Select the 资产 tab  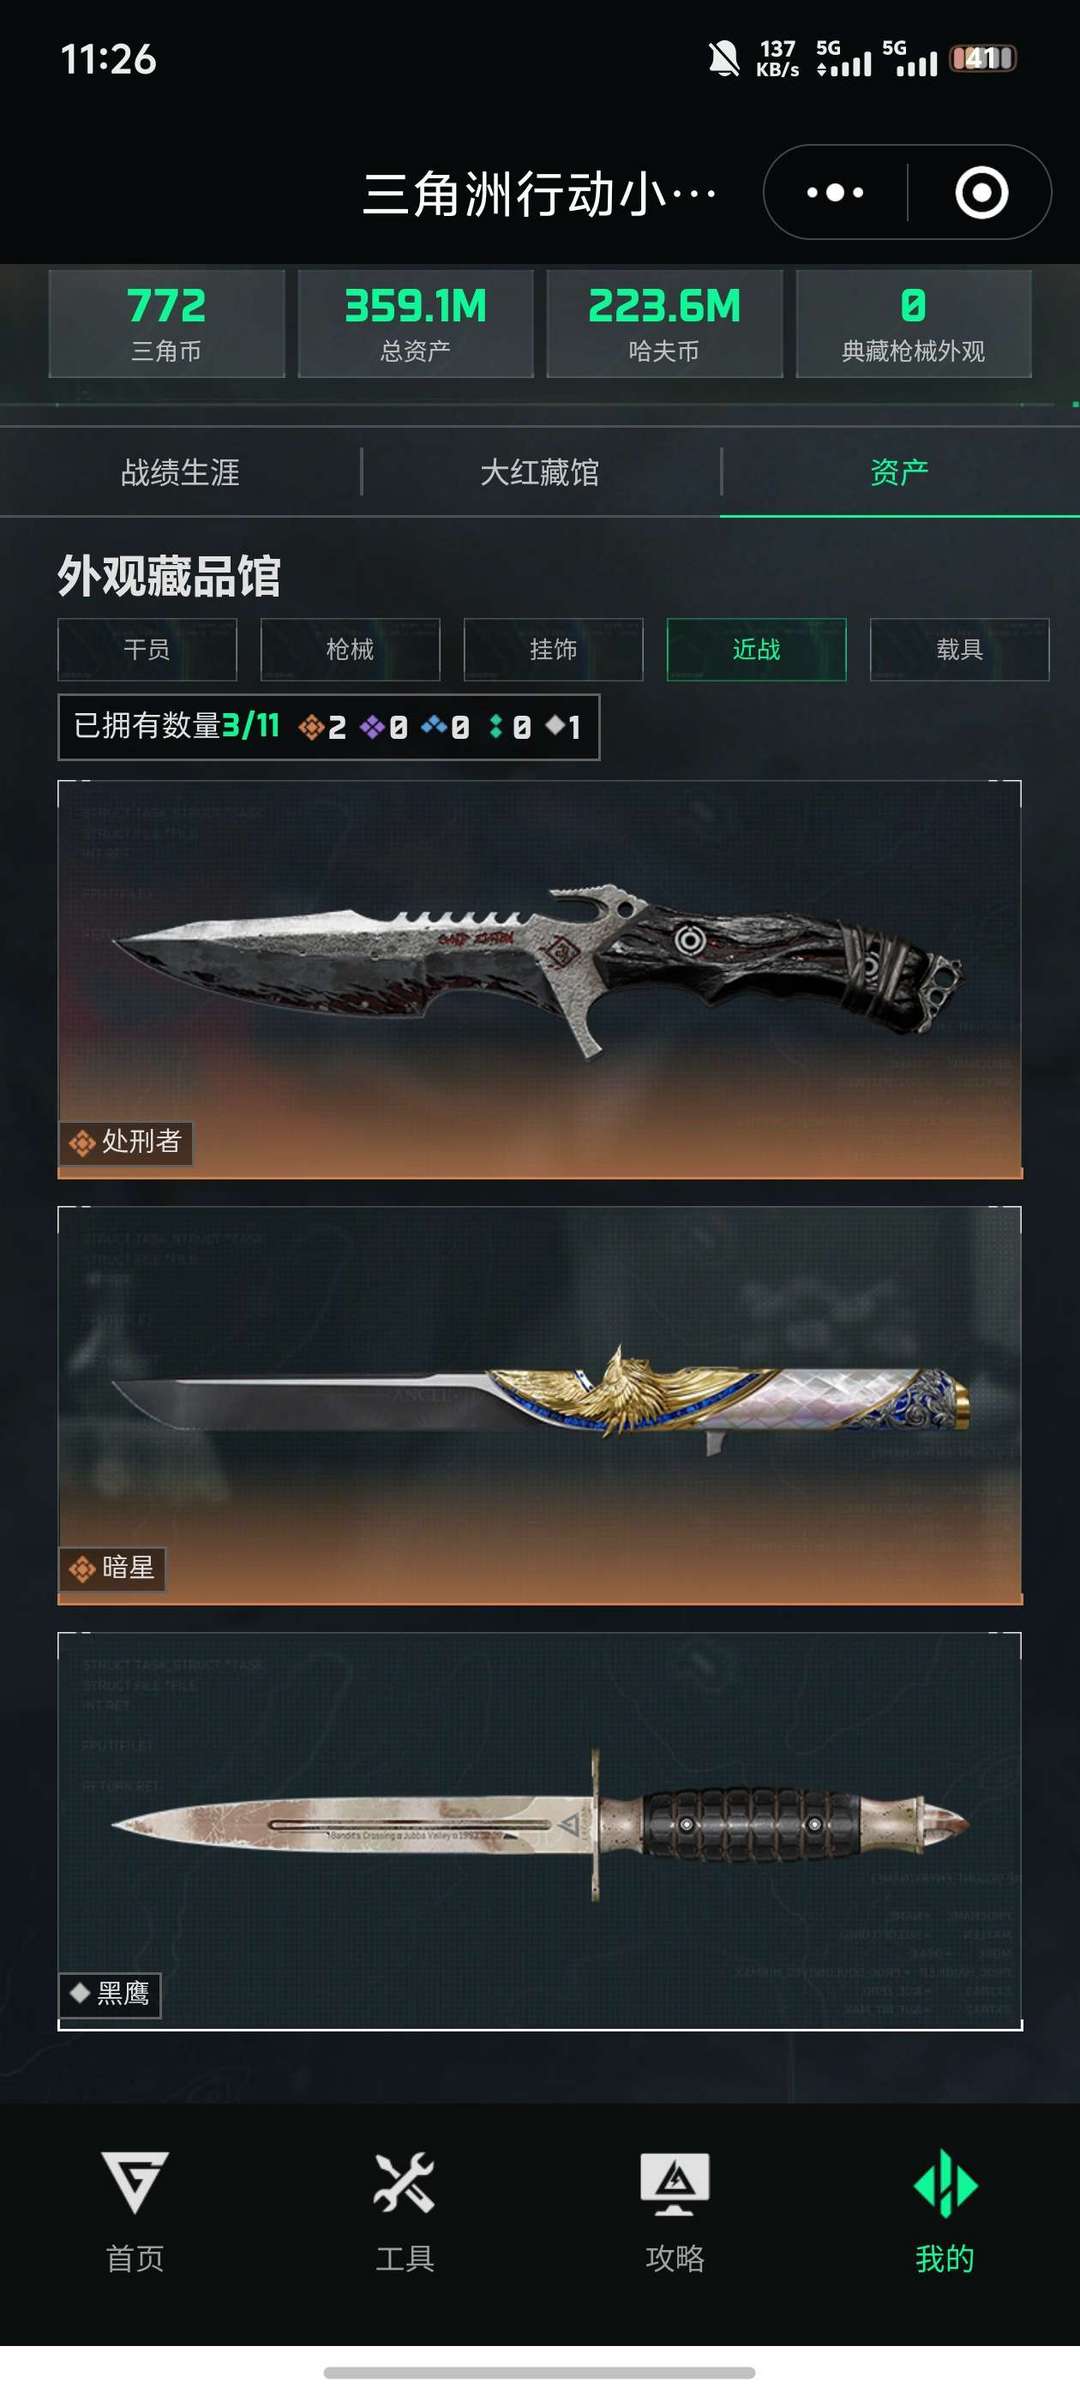[x=899, y=472]
